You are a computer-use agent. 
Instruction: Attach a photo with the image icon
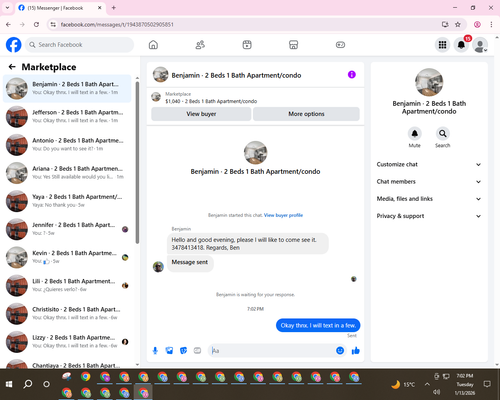tap(169, 351)
